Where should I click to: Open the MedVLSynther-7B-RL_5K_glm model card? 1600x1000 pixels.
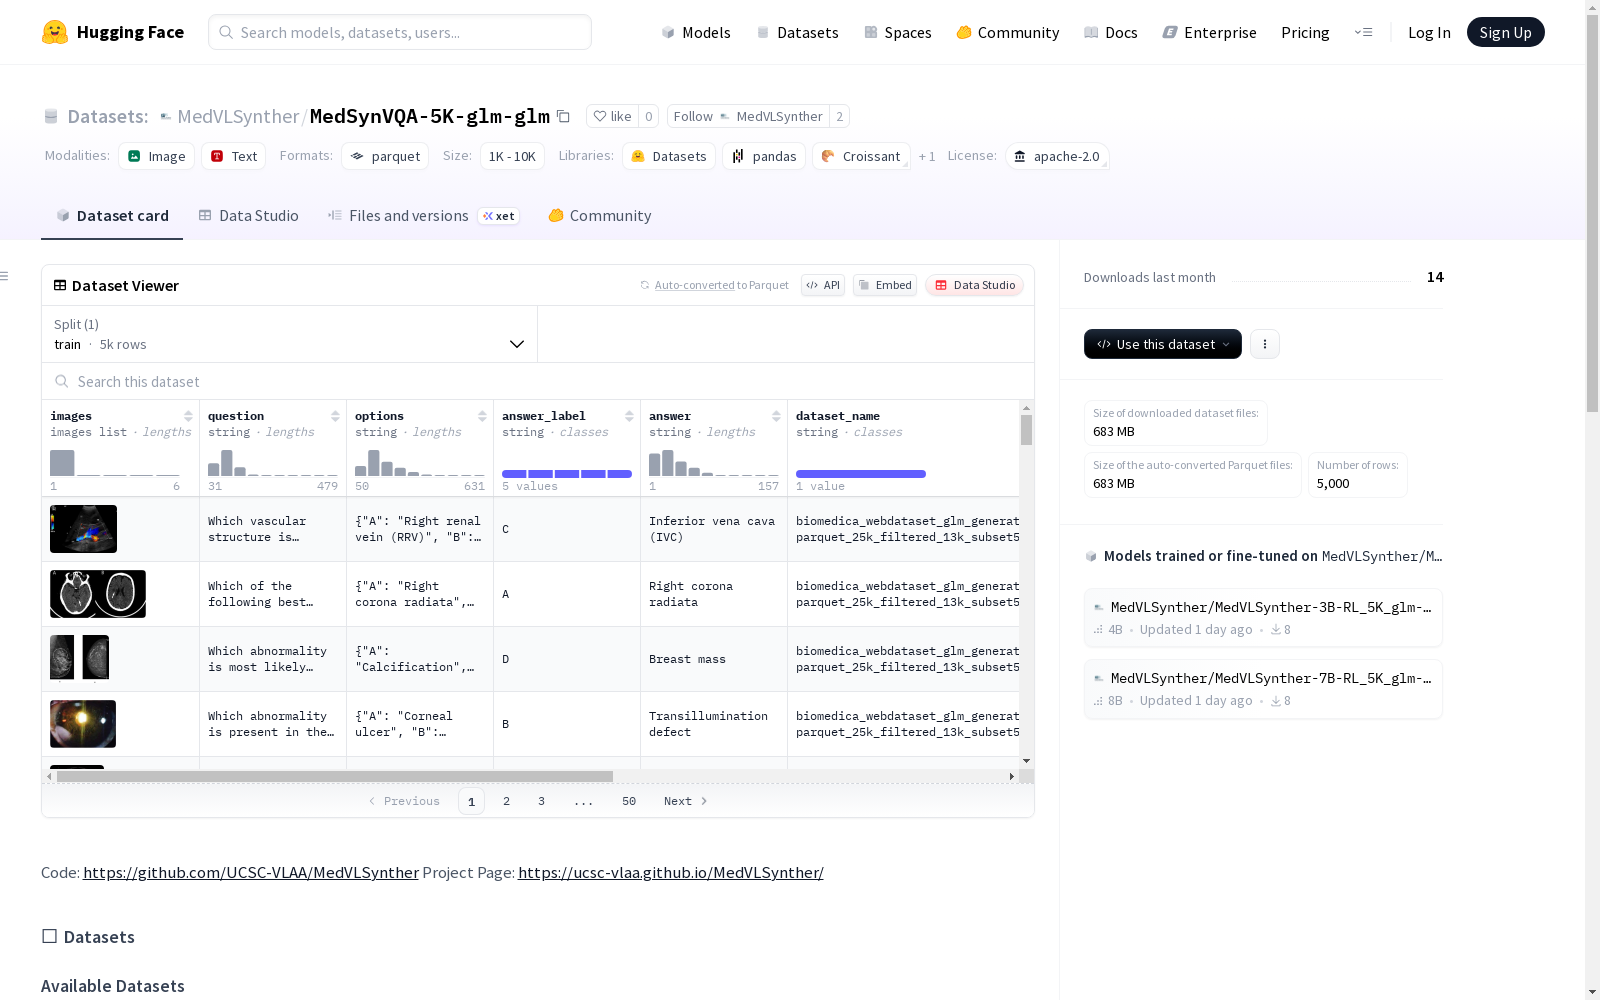(x=1263, y=689)
